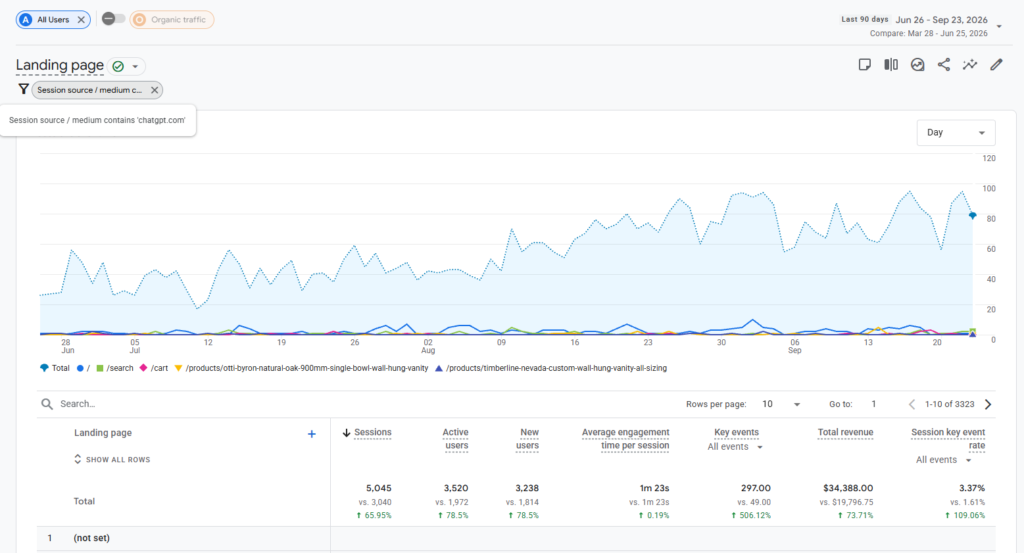
Task: Click the table search magnifier icon
Action: (47, 404)
